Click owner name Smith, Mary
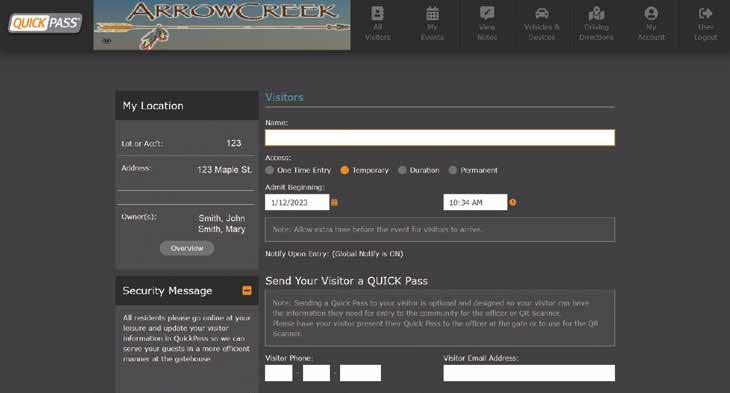 (222, 229)
